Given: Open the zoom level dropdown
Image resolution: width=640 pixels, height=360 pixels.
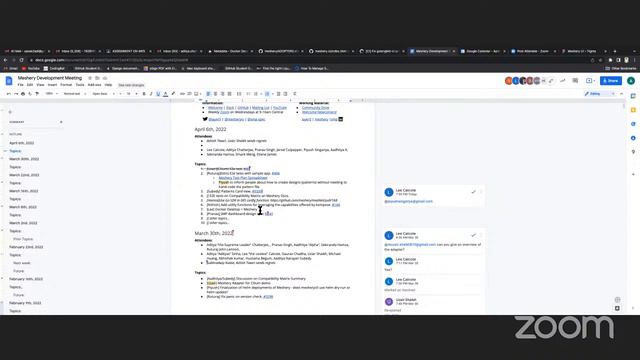Looking at the screenshot, I should [x=51, y=94].
